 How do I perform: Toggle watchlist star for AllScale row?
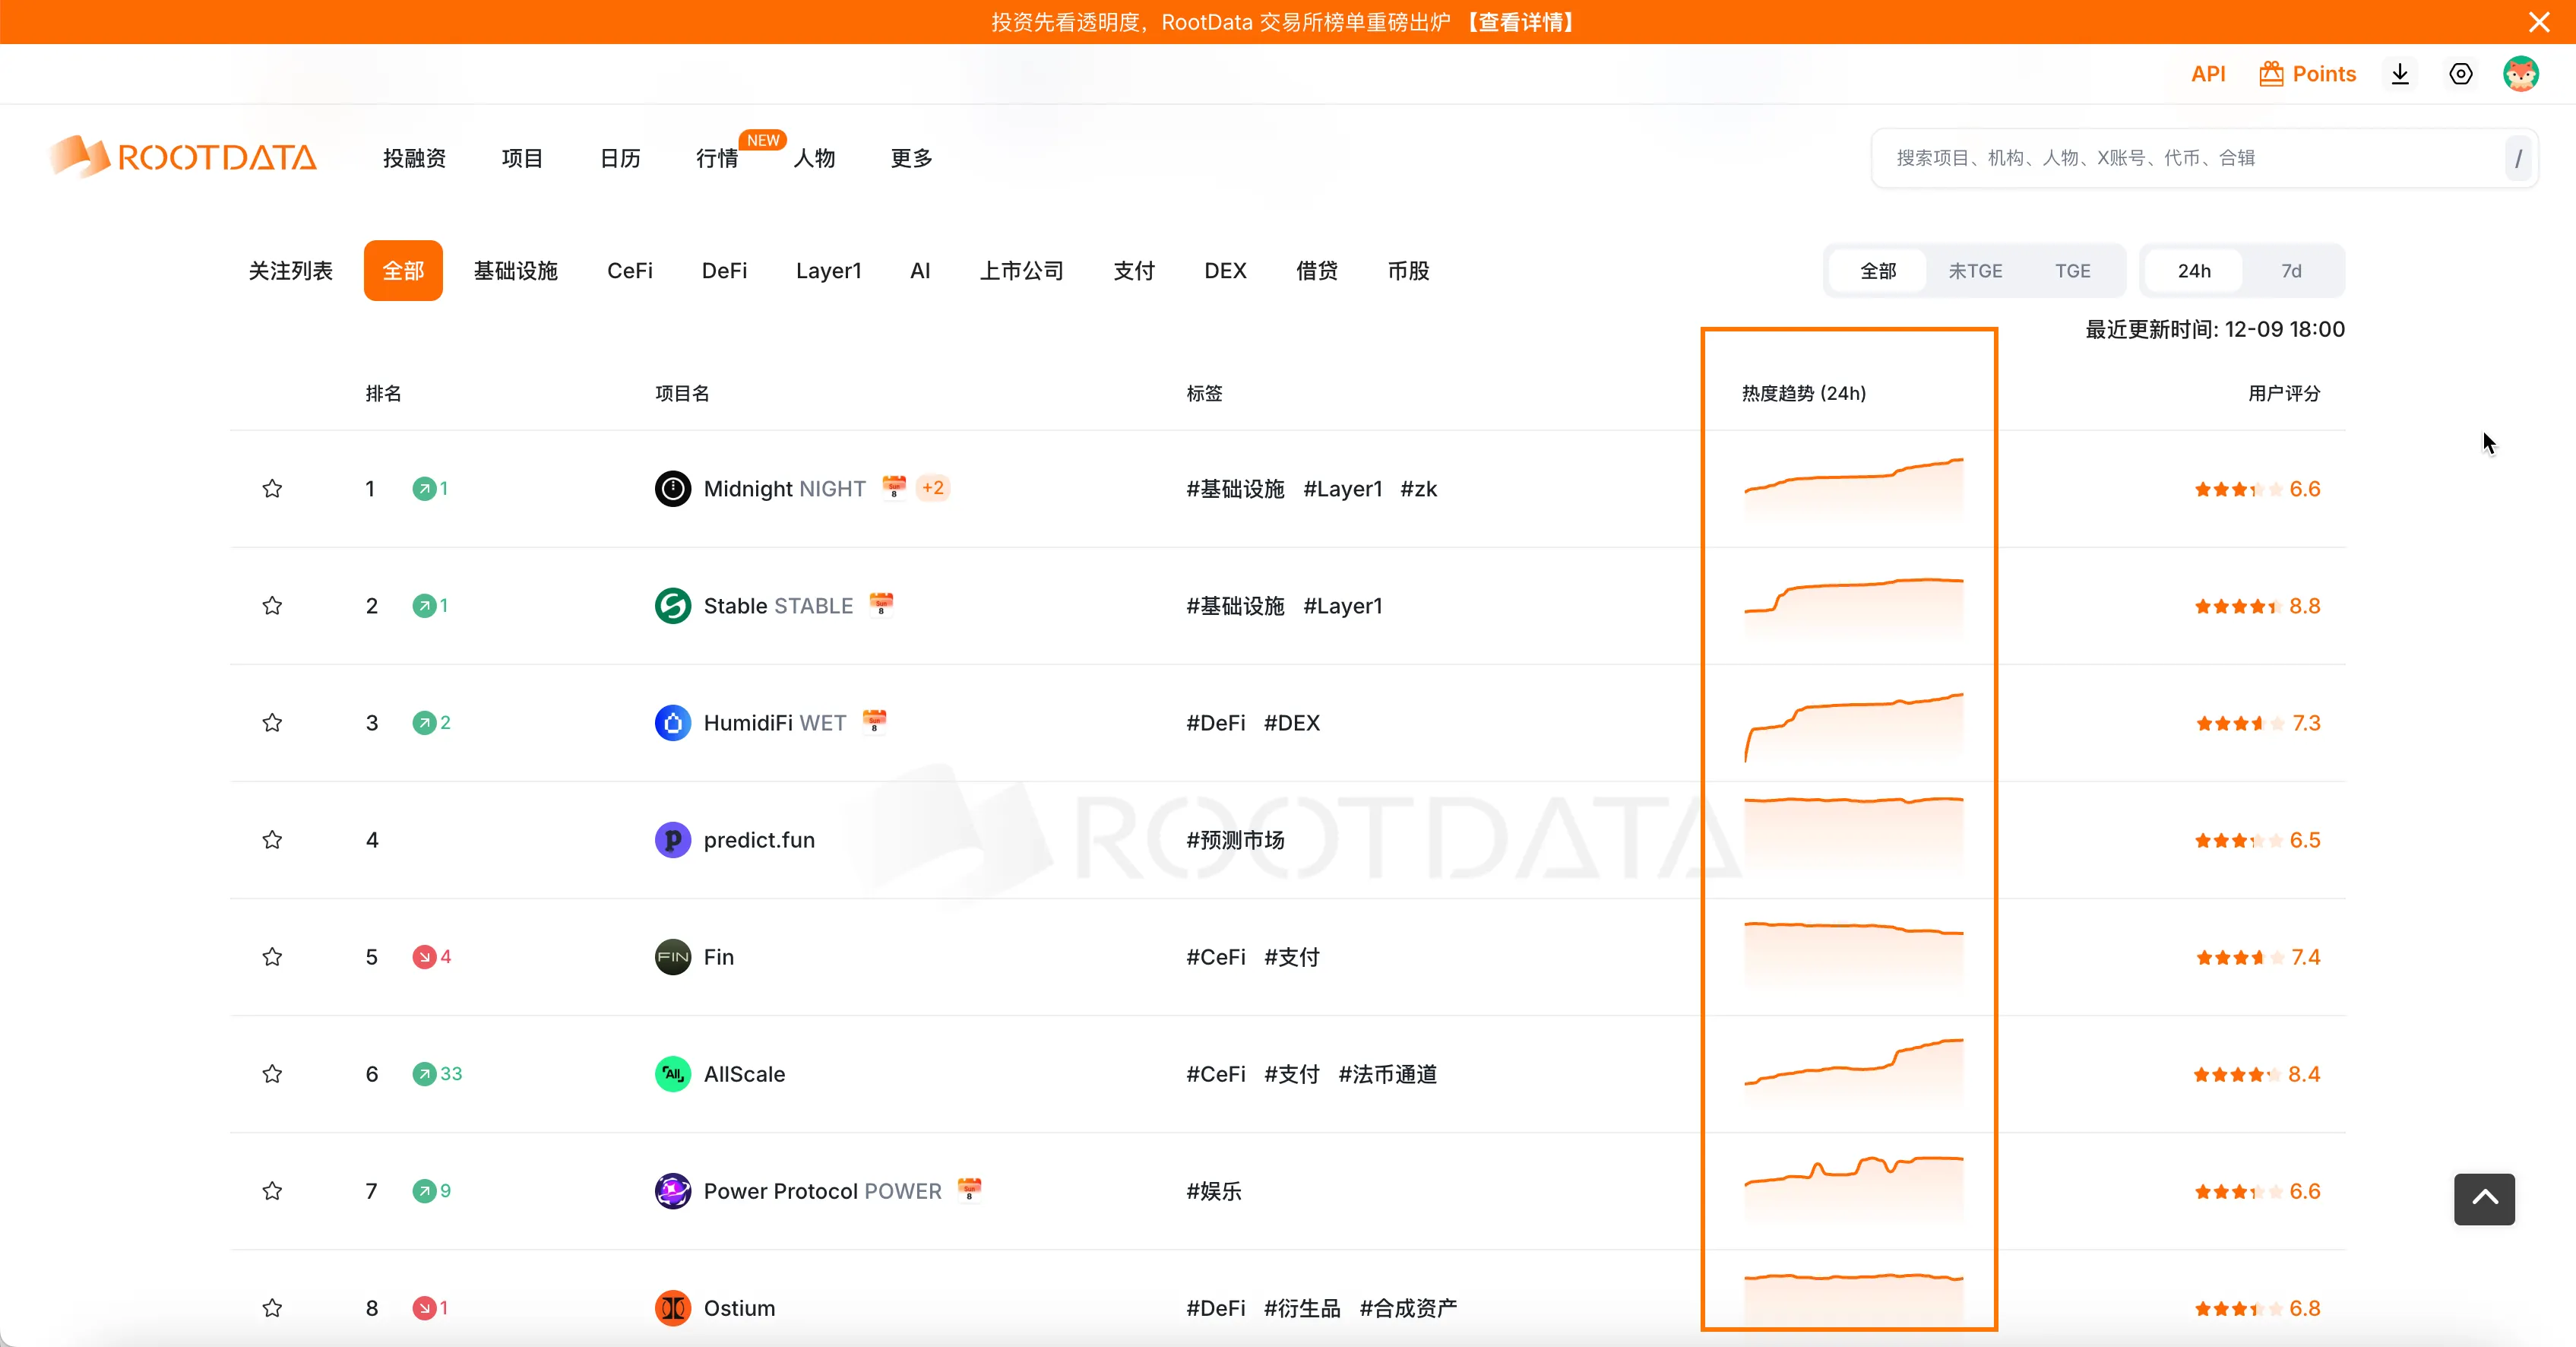pyautogui.click(x=272, y=1074)
